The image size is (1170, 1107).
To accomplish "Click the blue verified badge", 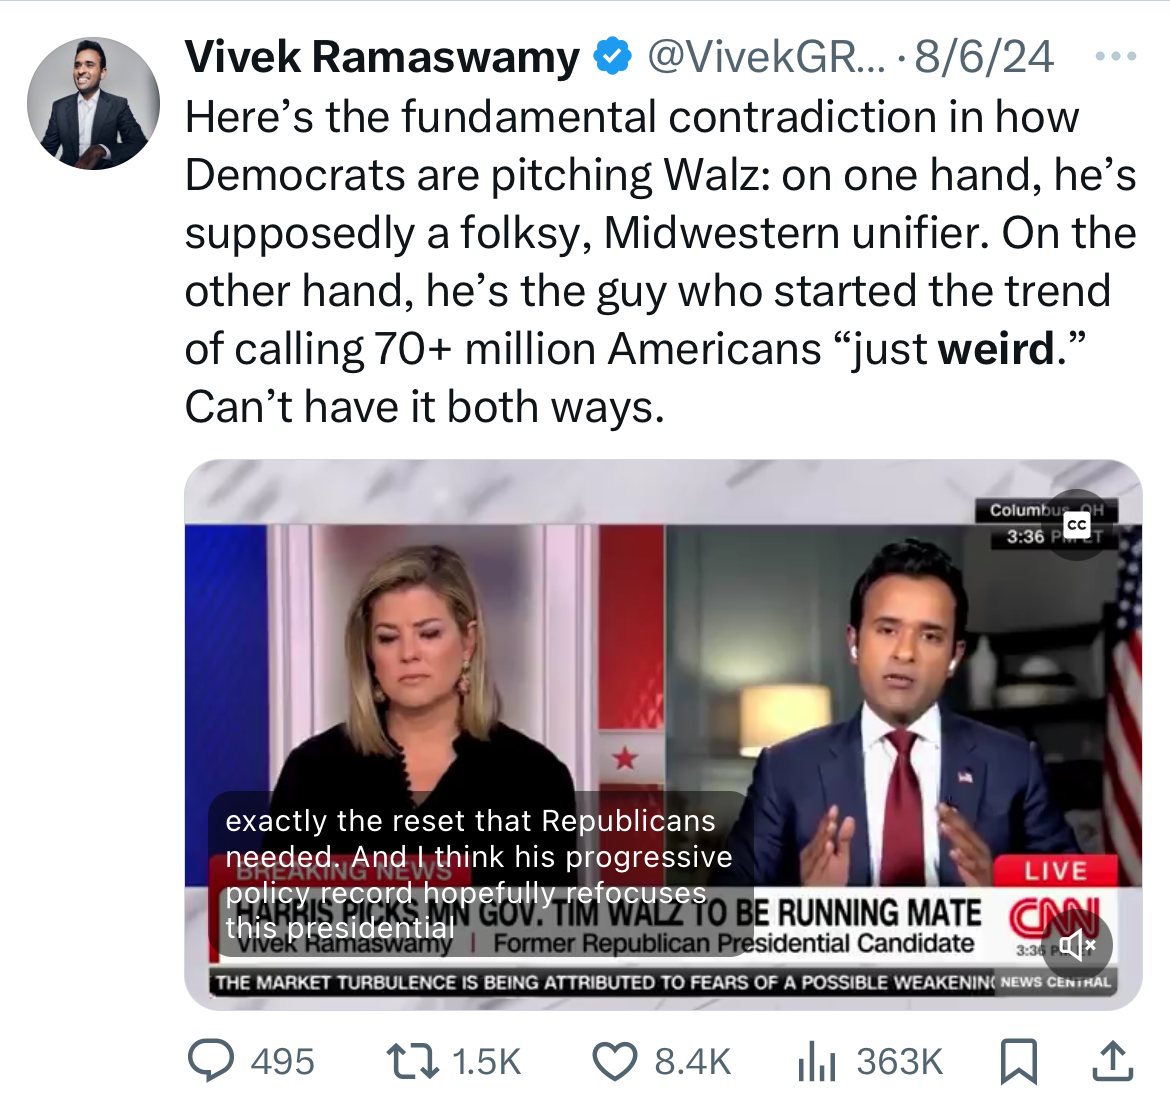I will tap(612, 57).
